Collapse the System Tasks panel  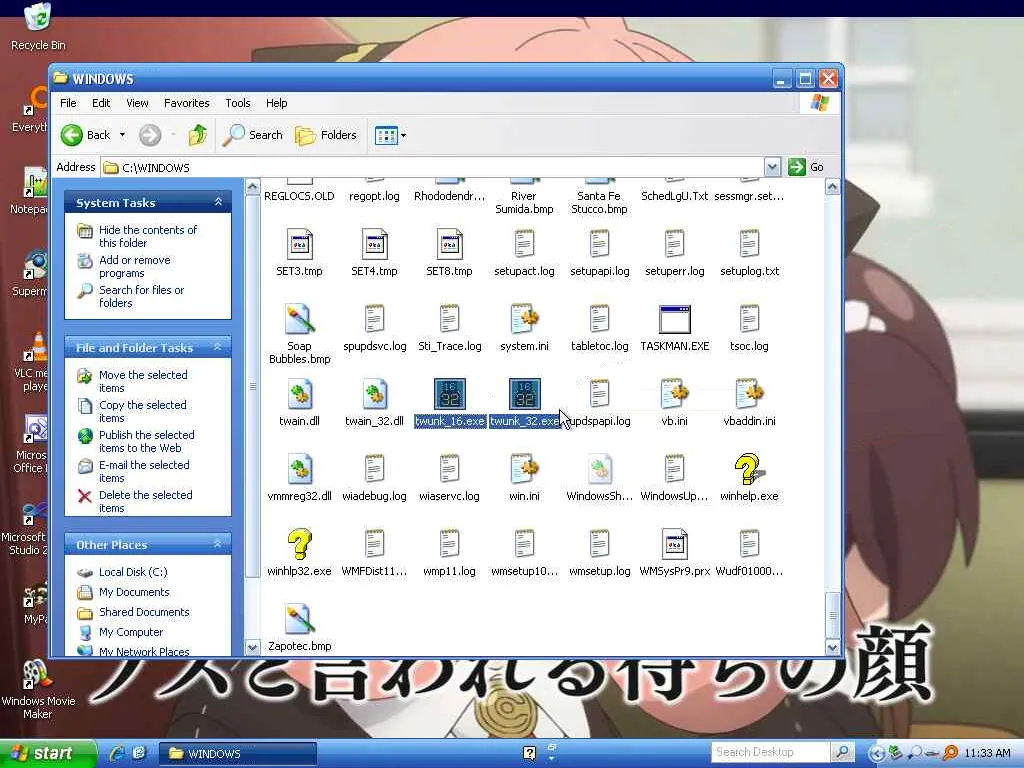[218, 202]
